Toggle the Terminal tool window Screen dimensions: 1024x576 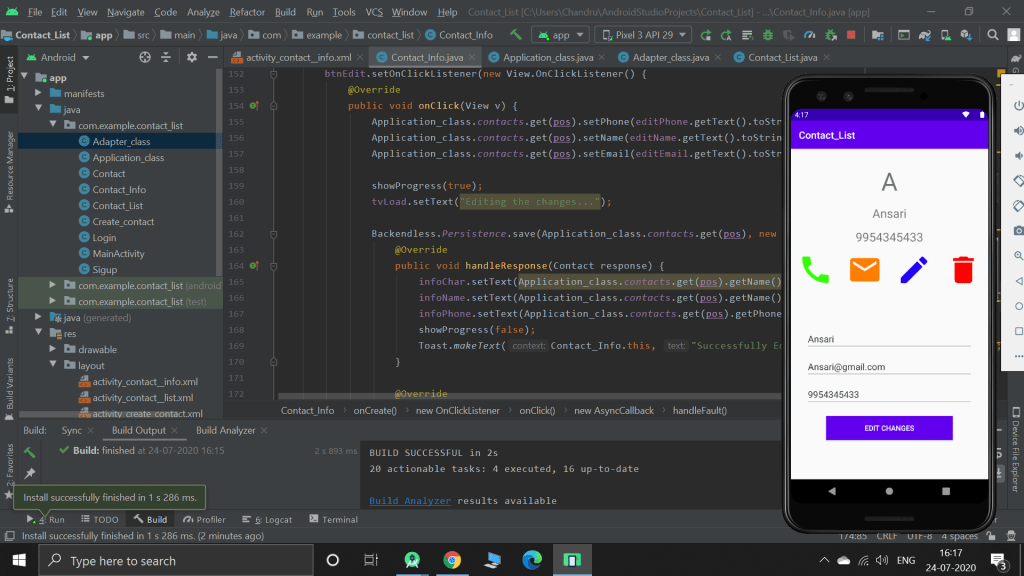pyautogui.click(x=333, y=520)
